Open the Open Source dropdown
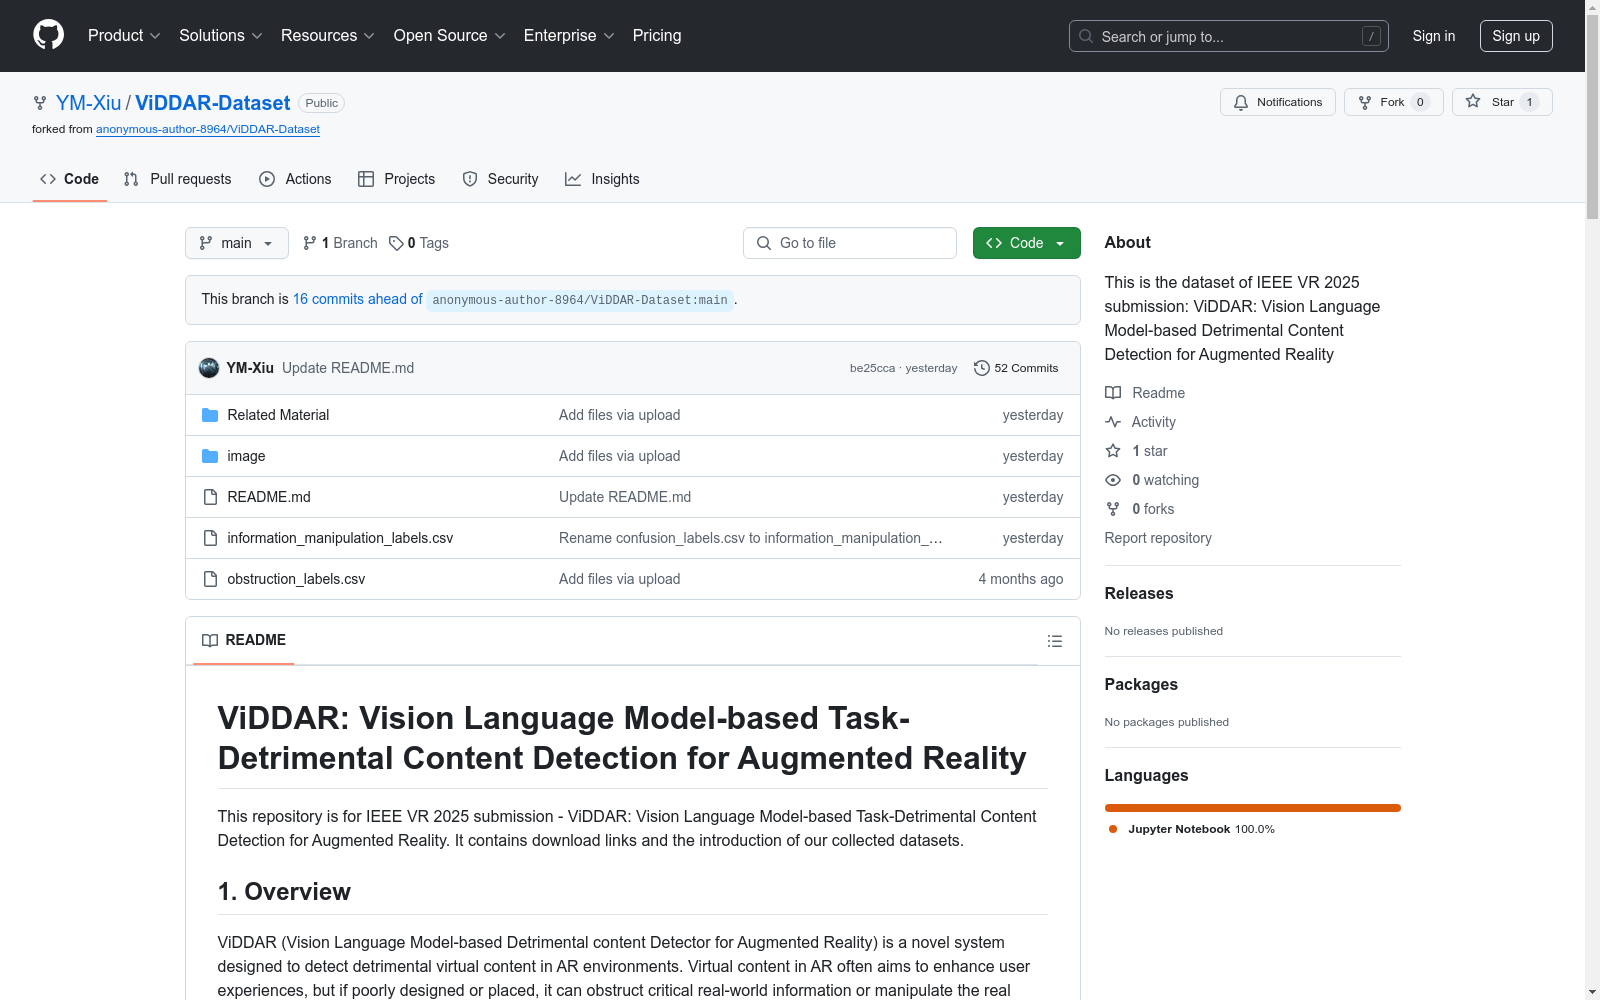Image resolution: width=1600 pixels, height=1000 pixels. (450, 36)
